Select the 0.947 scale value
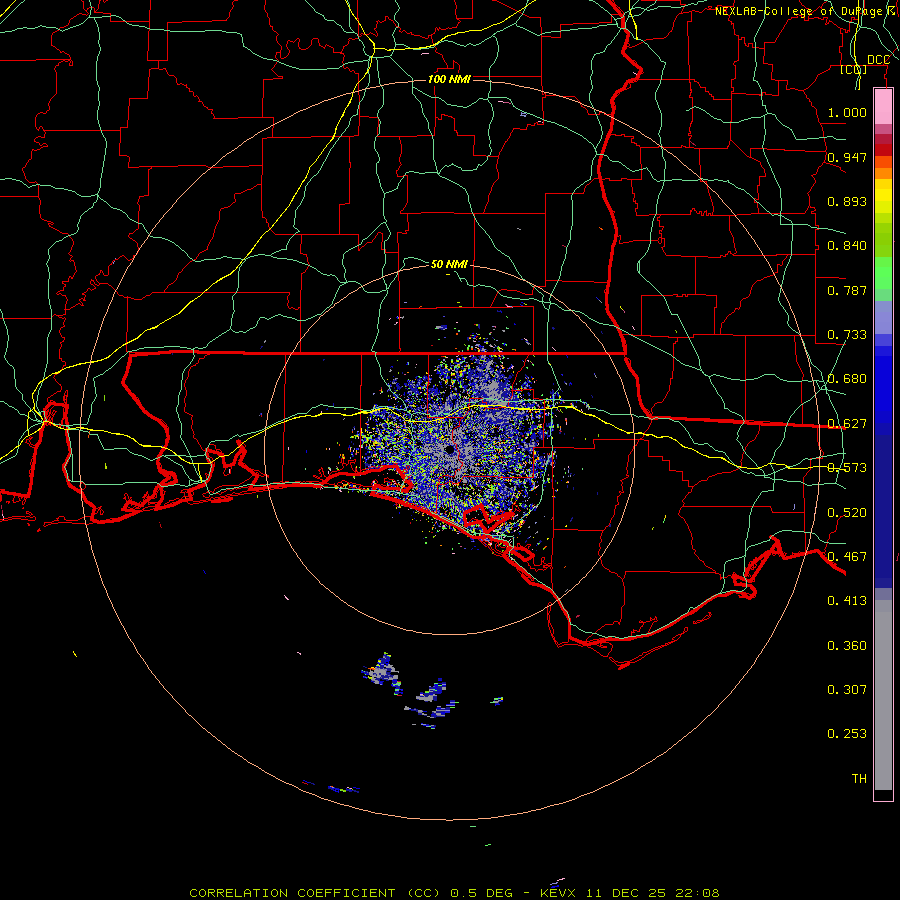Image resolution: width=900 pixels, height=900 pixels. pos(847,157)
